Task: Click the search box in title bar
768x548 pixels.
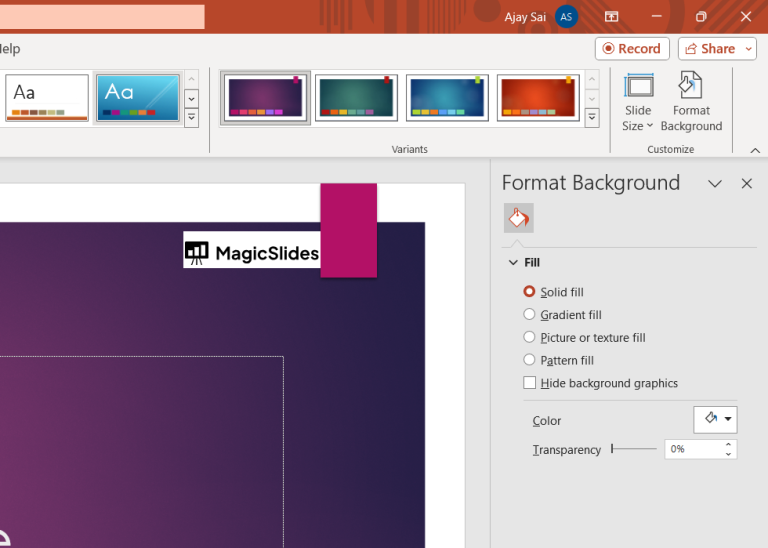Action: click(x=102, y=17)
